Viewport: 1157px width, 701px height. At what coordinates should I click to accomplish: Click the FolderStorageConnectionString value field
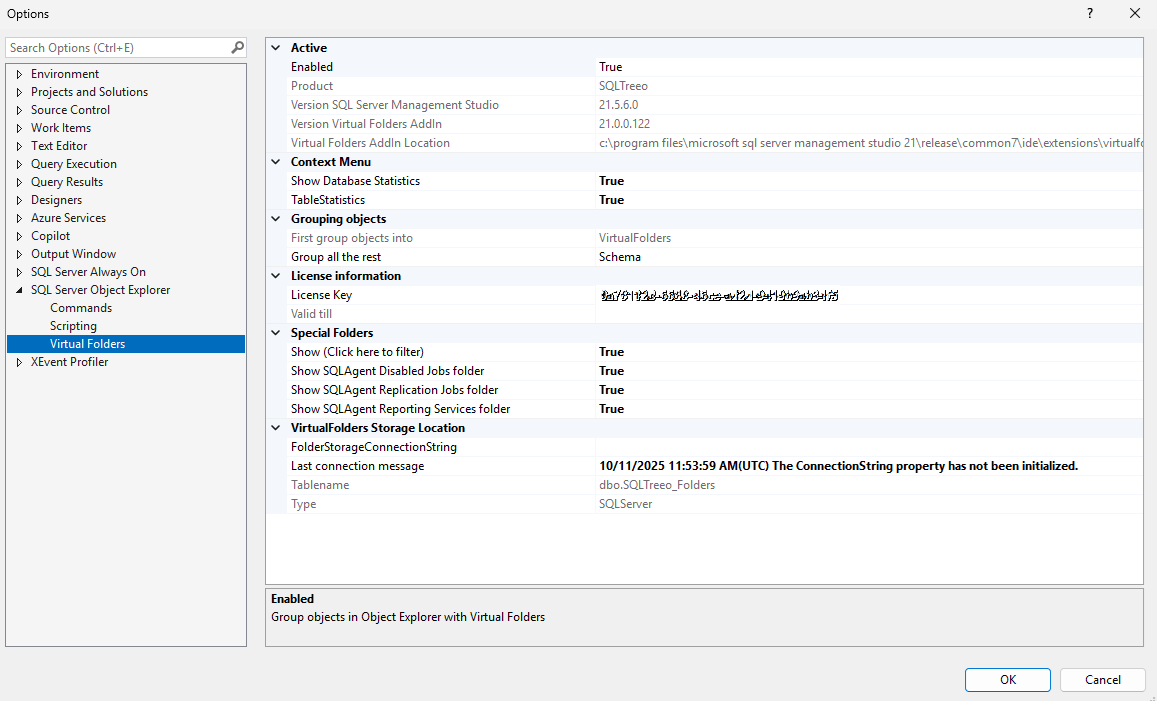(x=869, y=447)
